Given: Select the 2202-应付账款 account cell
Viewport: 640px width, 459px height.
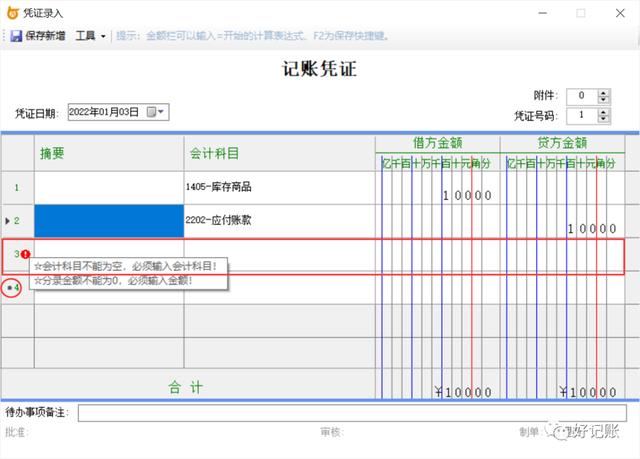Looking at the screenshot, I should pos(280,221).
